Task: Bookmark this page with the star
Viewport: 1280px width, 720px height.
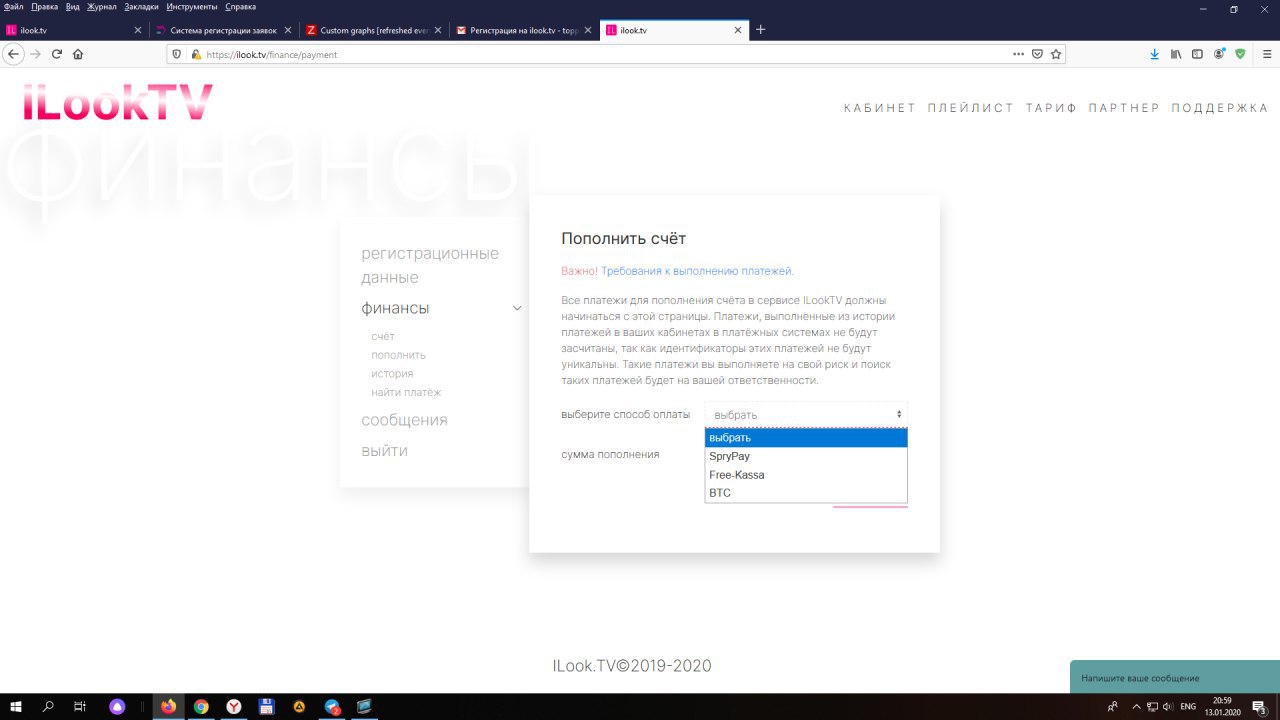Action: pos(1055,54)
